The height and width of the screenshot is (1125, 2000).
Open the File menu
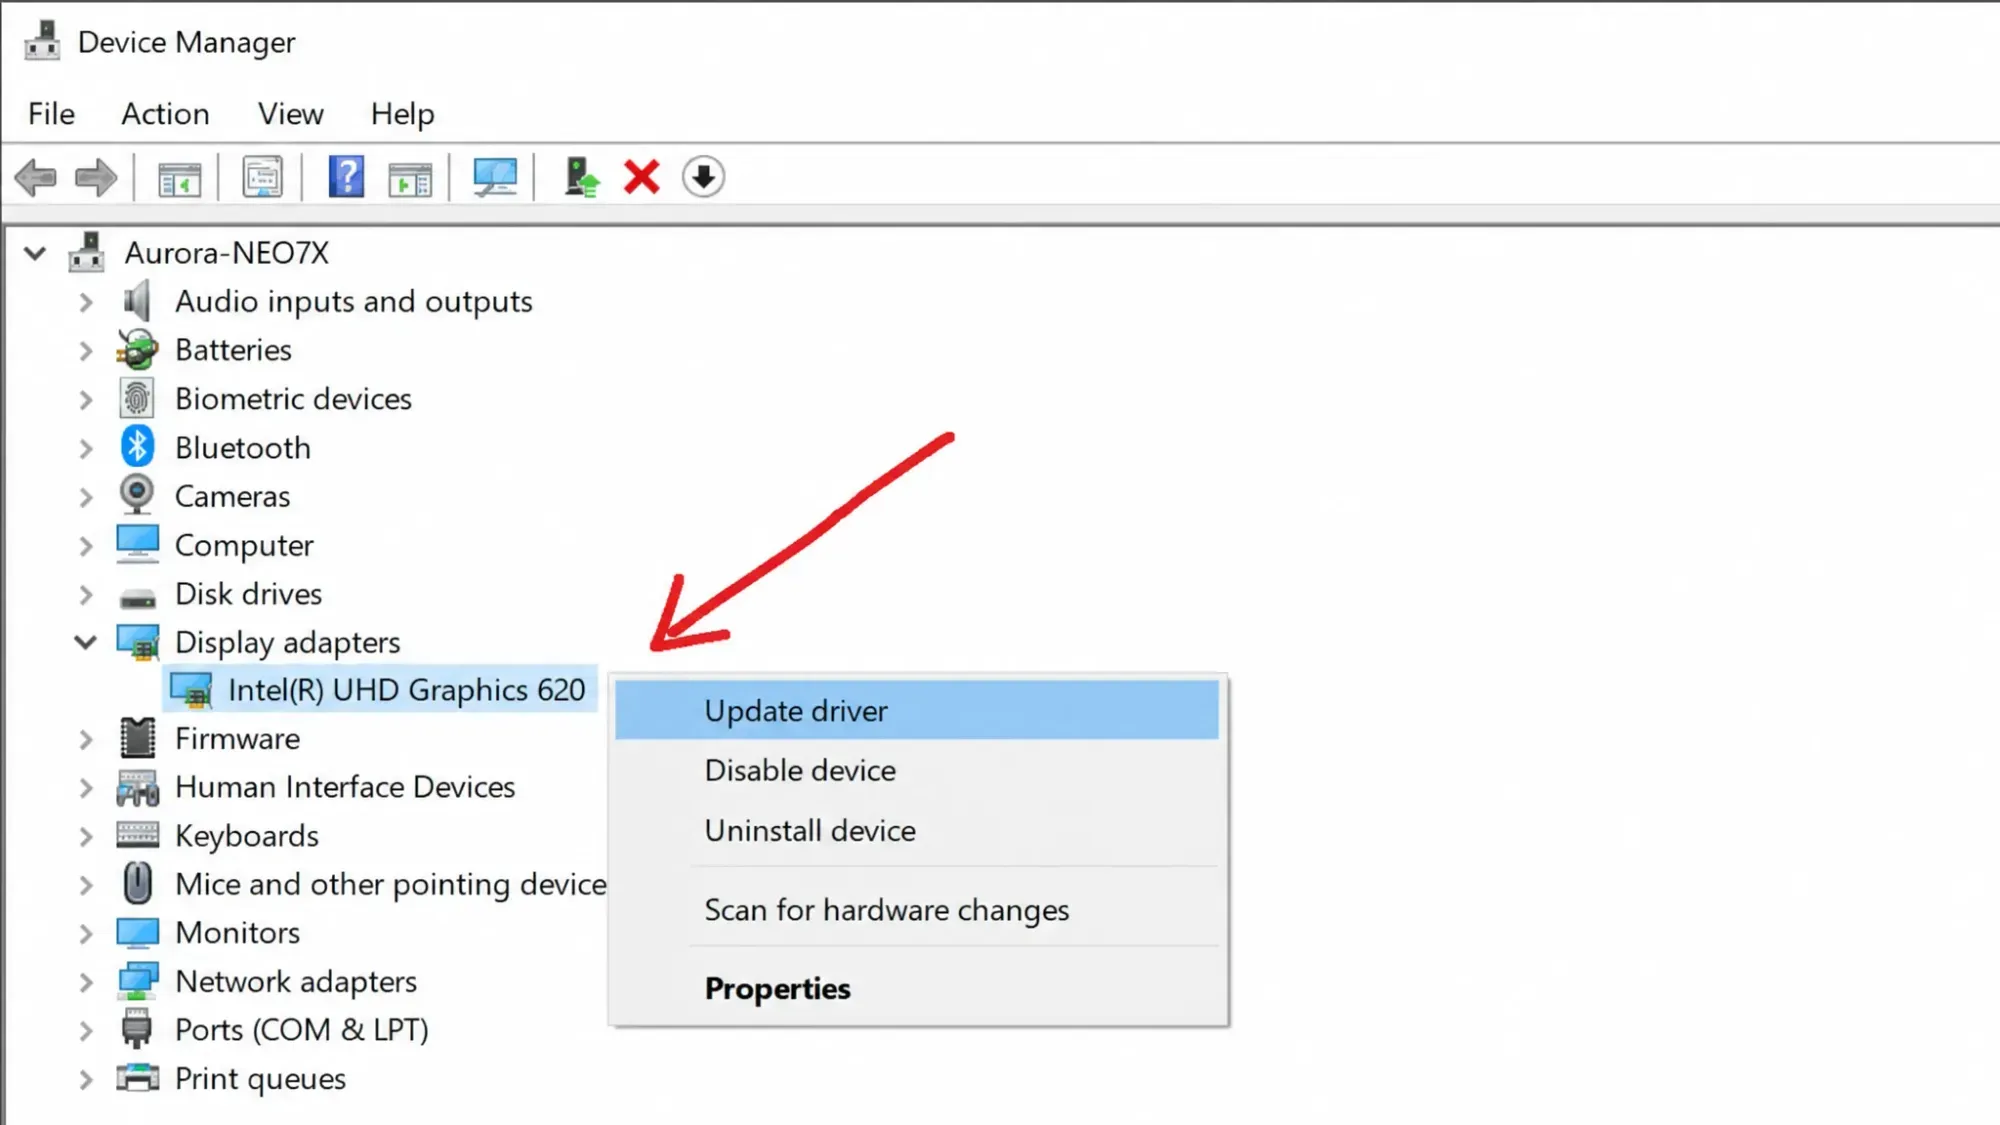[x=51, y=114]
